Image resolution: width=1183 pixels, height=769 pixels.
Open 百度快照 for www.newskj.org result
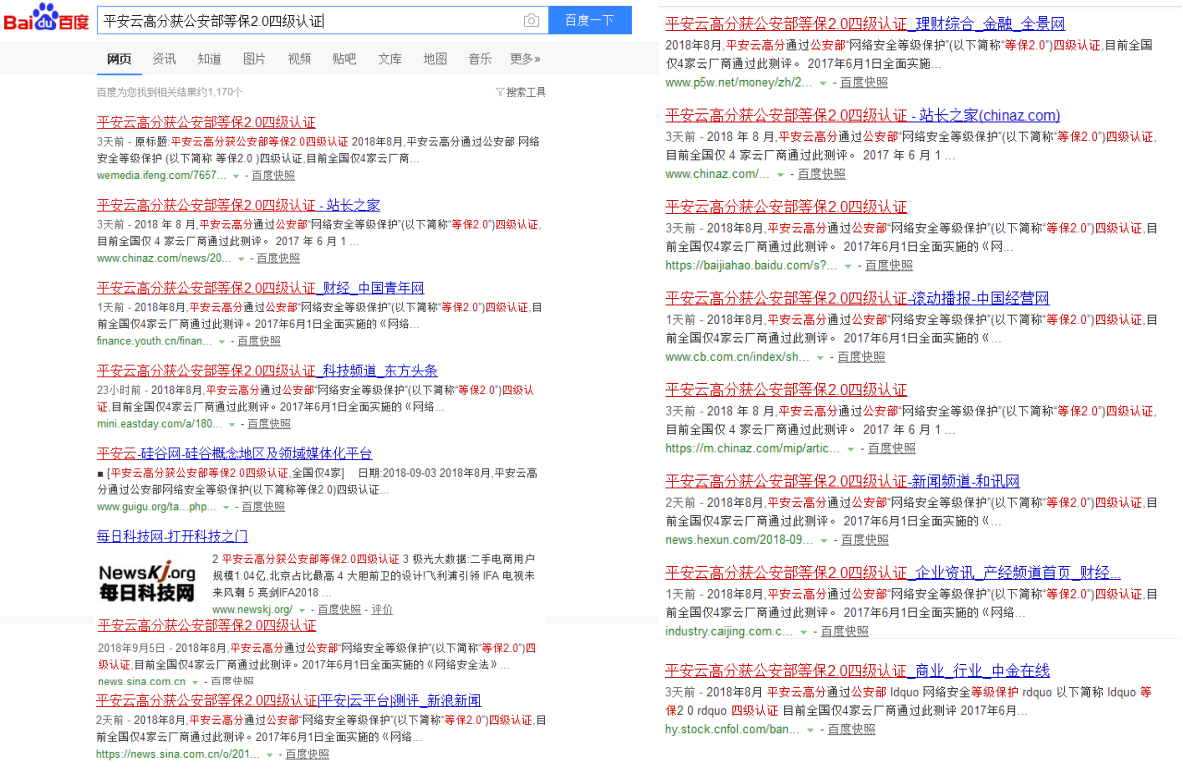339,610
